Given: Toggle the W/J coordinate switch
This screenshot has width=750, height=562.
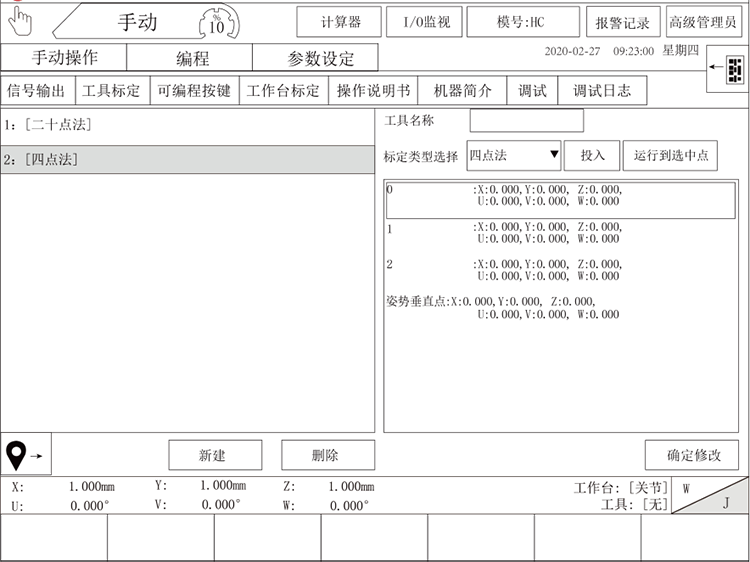Looking at the screenshot, I should click(x=709, y=495).
